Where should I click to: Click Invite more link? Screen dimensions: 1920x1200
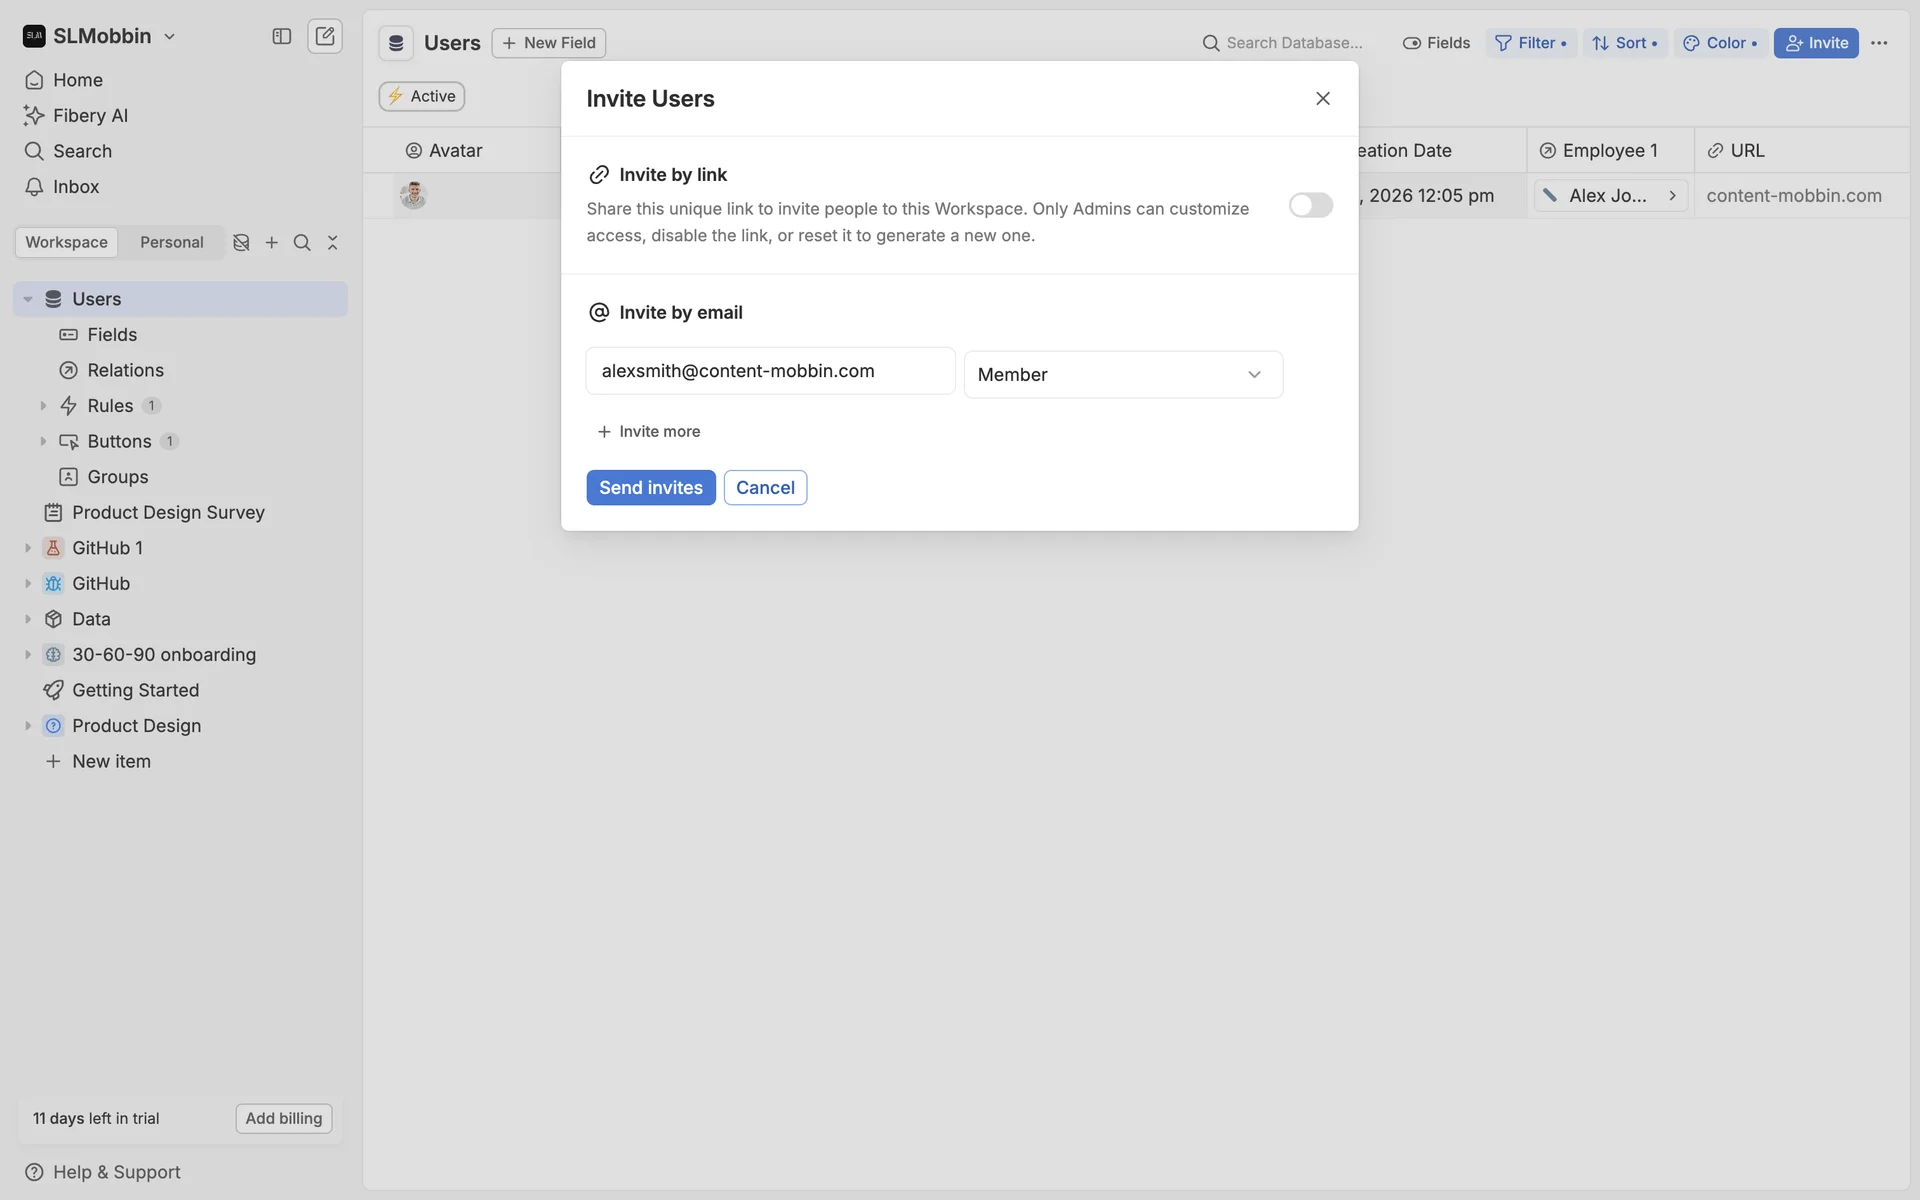[x=649, y=432]
